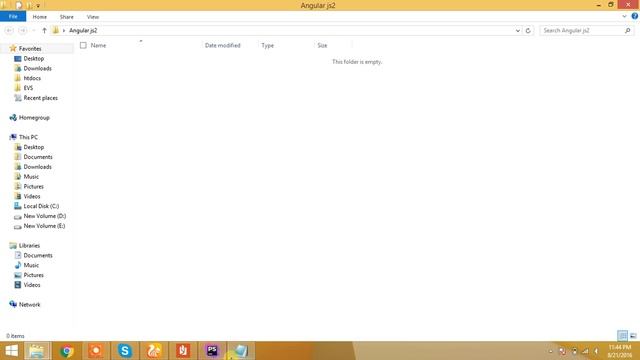Screen dimensions: 640x360
Task: Select Libraries in the navigation pane
Action: 29,246
